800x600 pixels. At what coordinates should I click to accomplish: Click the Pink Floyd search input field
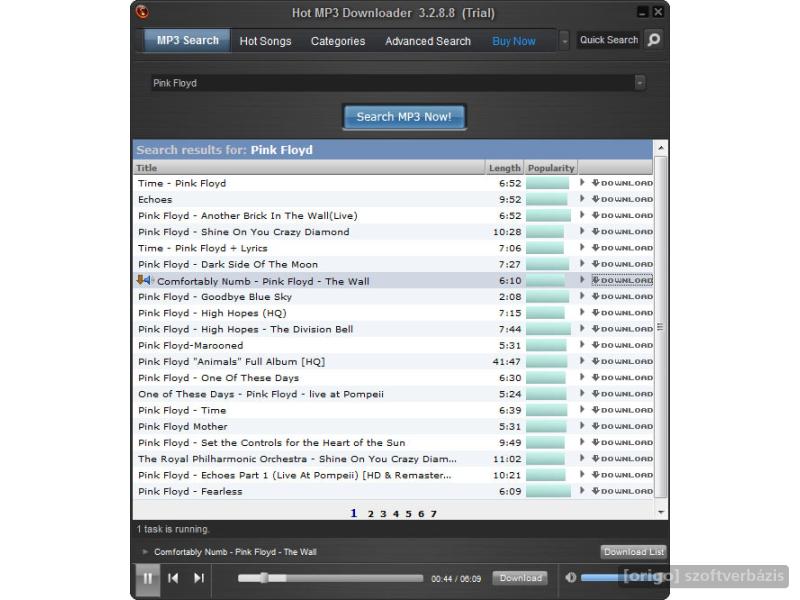pos(393,83)
